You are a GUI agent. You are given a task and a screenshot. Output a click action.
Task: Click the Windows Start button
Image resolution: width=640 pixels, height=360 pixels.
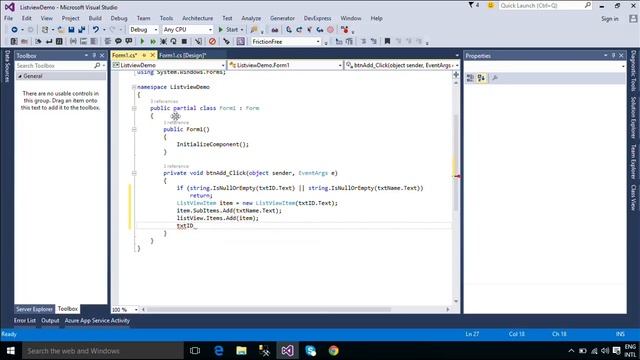(11, 351)
